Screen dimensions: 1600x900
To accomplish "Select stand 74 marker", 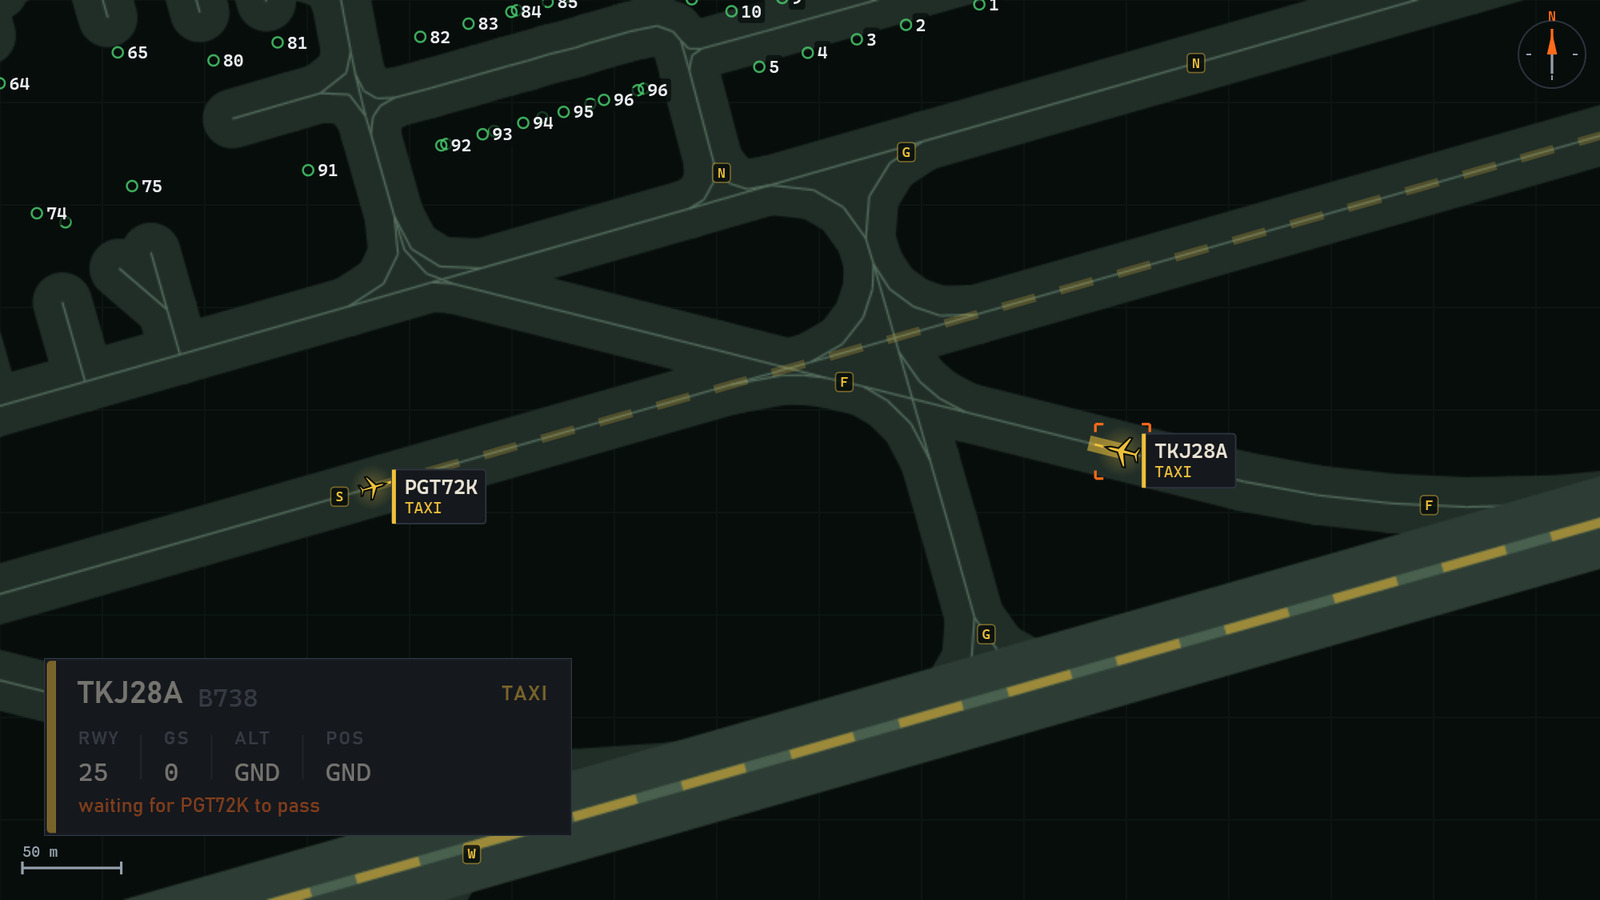I will click(x=37, y=213).
